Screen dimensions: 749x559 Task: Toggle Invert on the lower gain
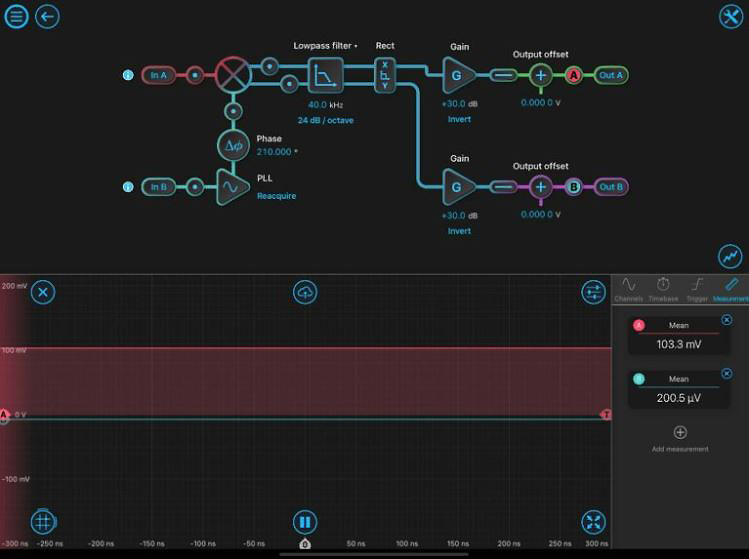point(459,231)
